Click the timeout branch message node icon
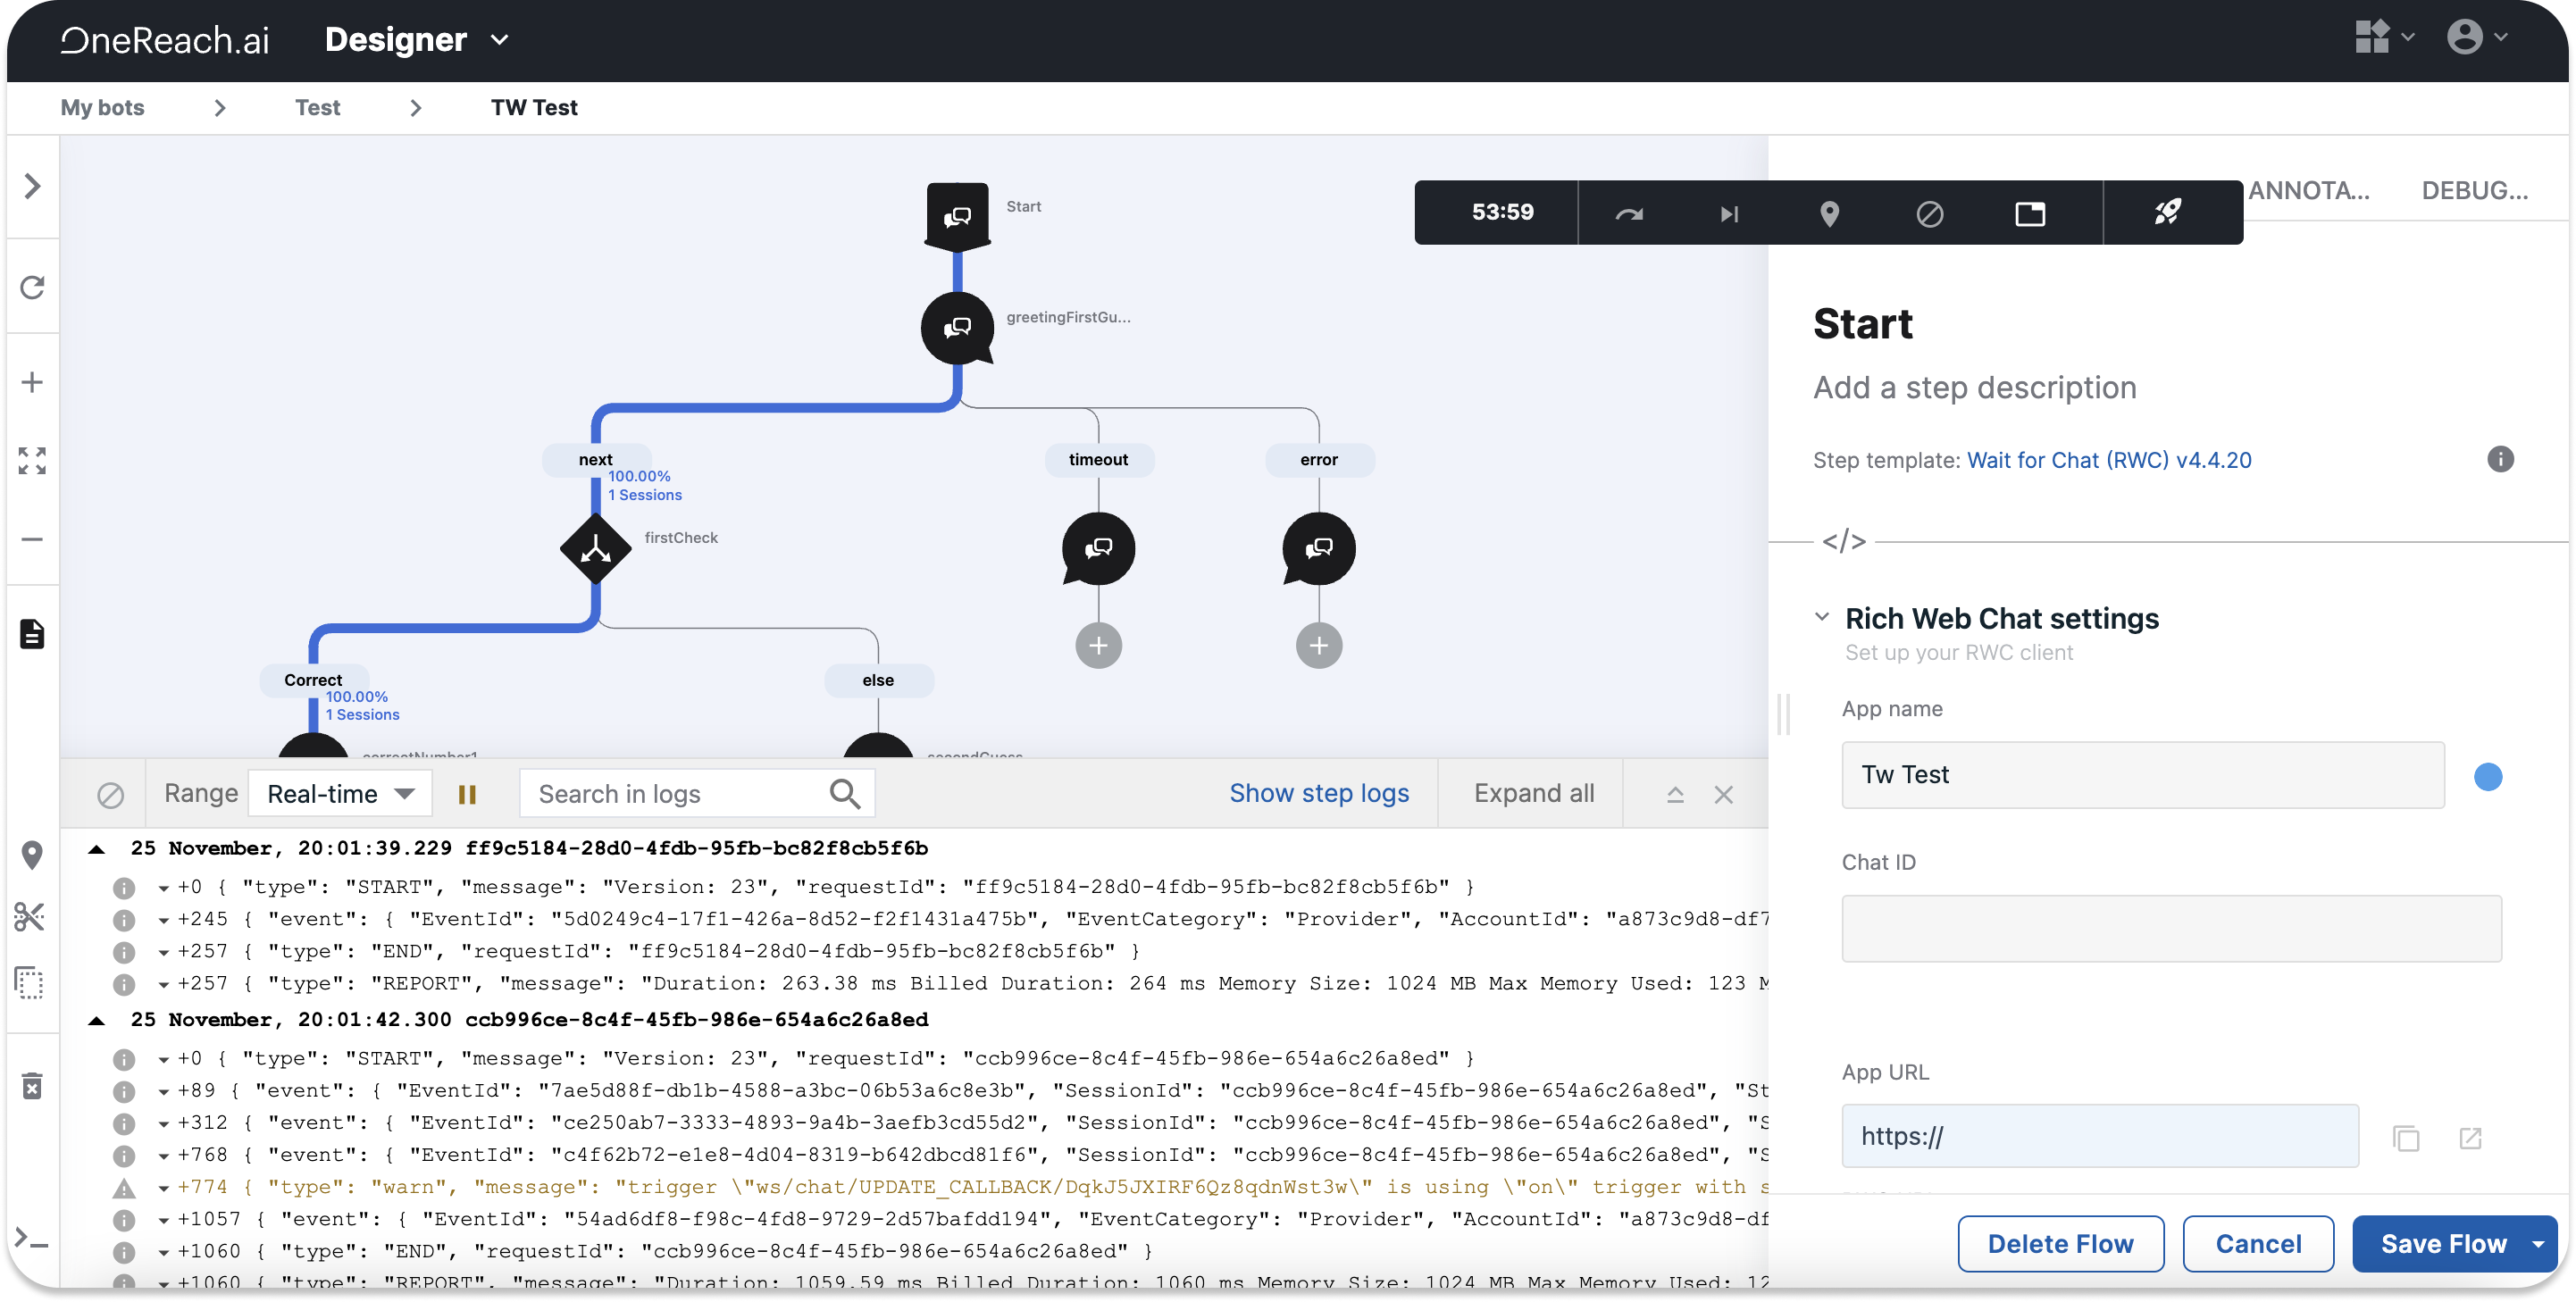This screenshot has width=2576, height=1302. pos(1098,550)
